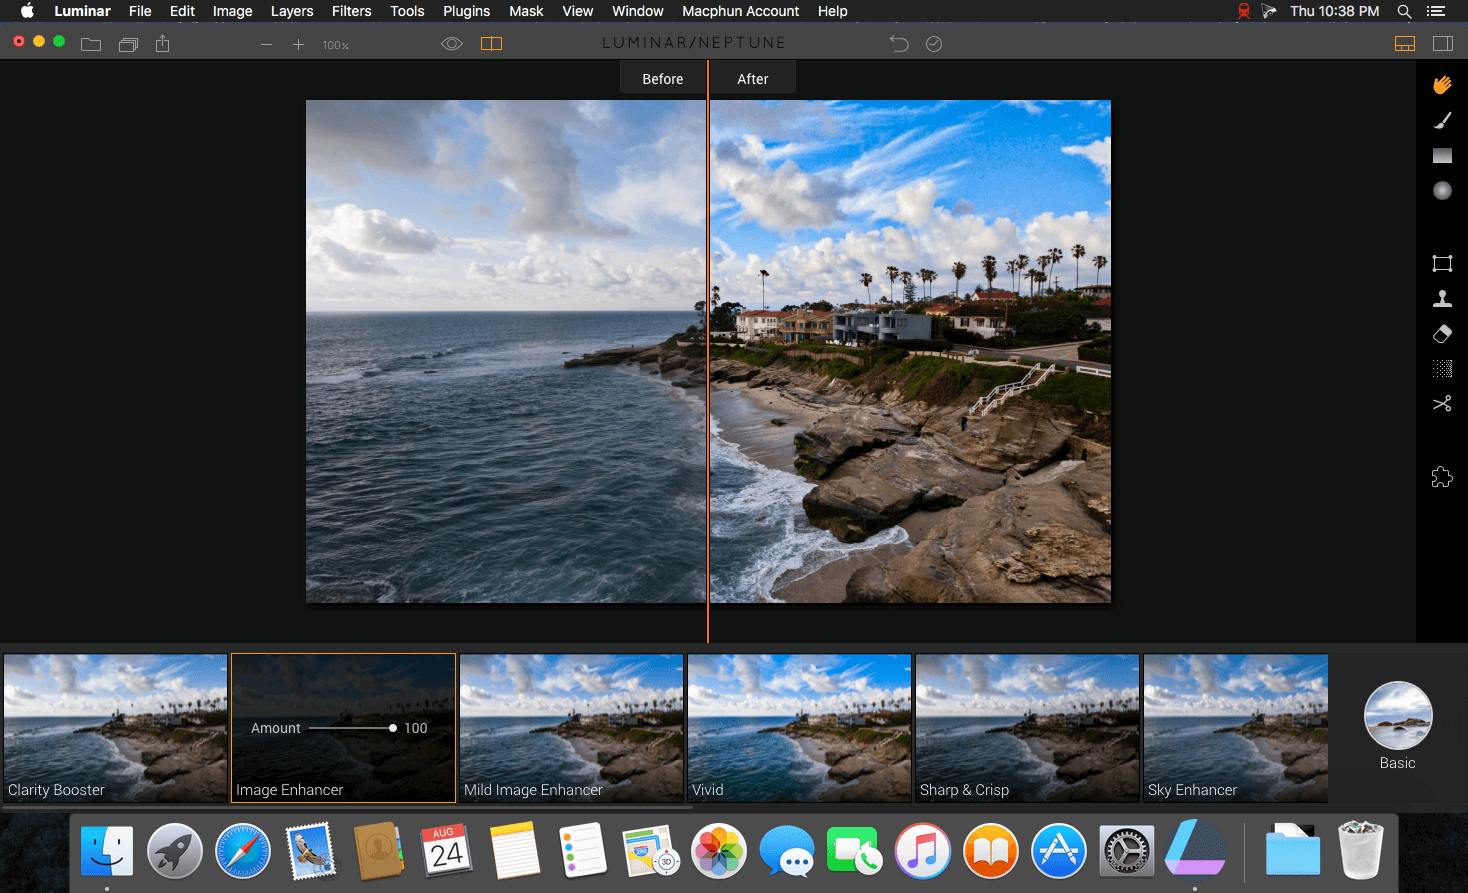Undo the last edit
This screenshot has height=893, width=1468.
tap(899, 44)
